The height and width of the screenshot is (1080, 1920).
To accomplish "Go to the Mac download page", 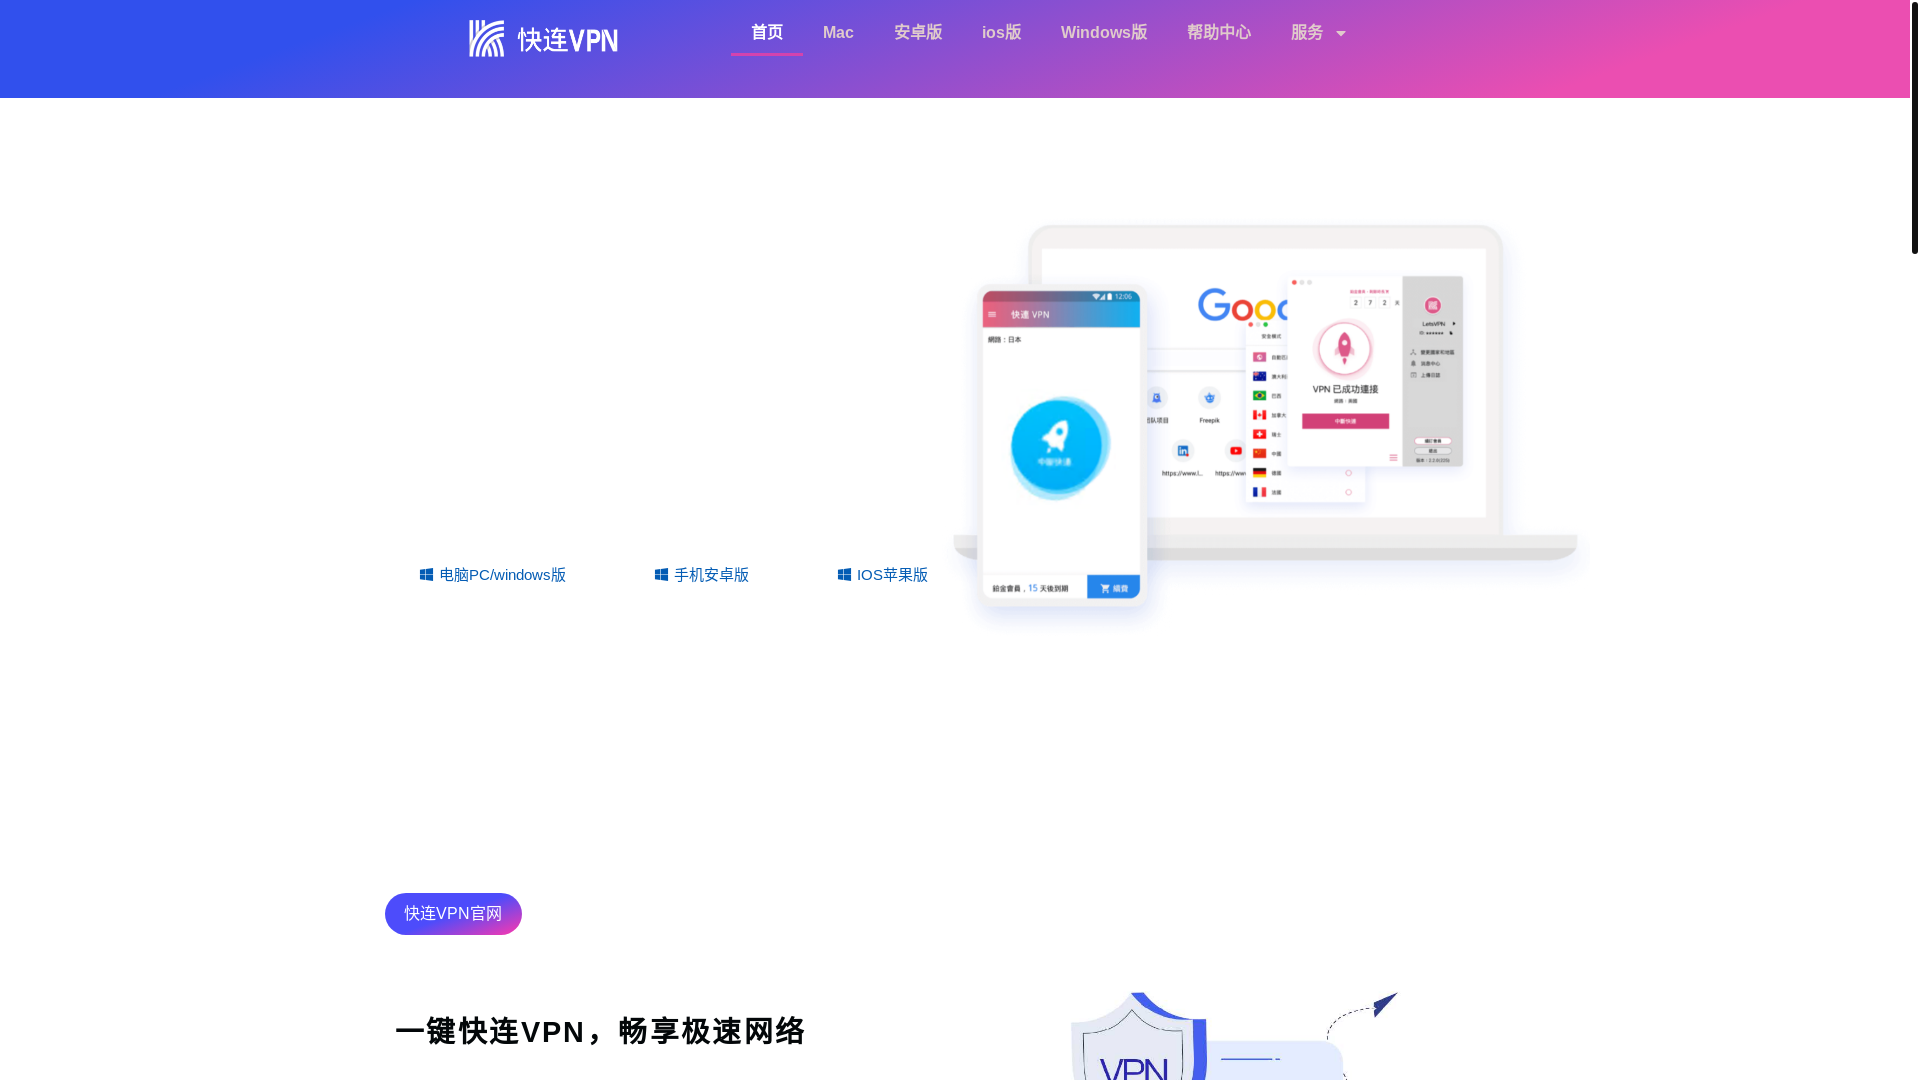I will [838, 33].
